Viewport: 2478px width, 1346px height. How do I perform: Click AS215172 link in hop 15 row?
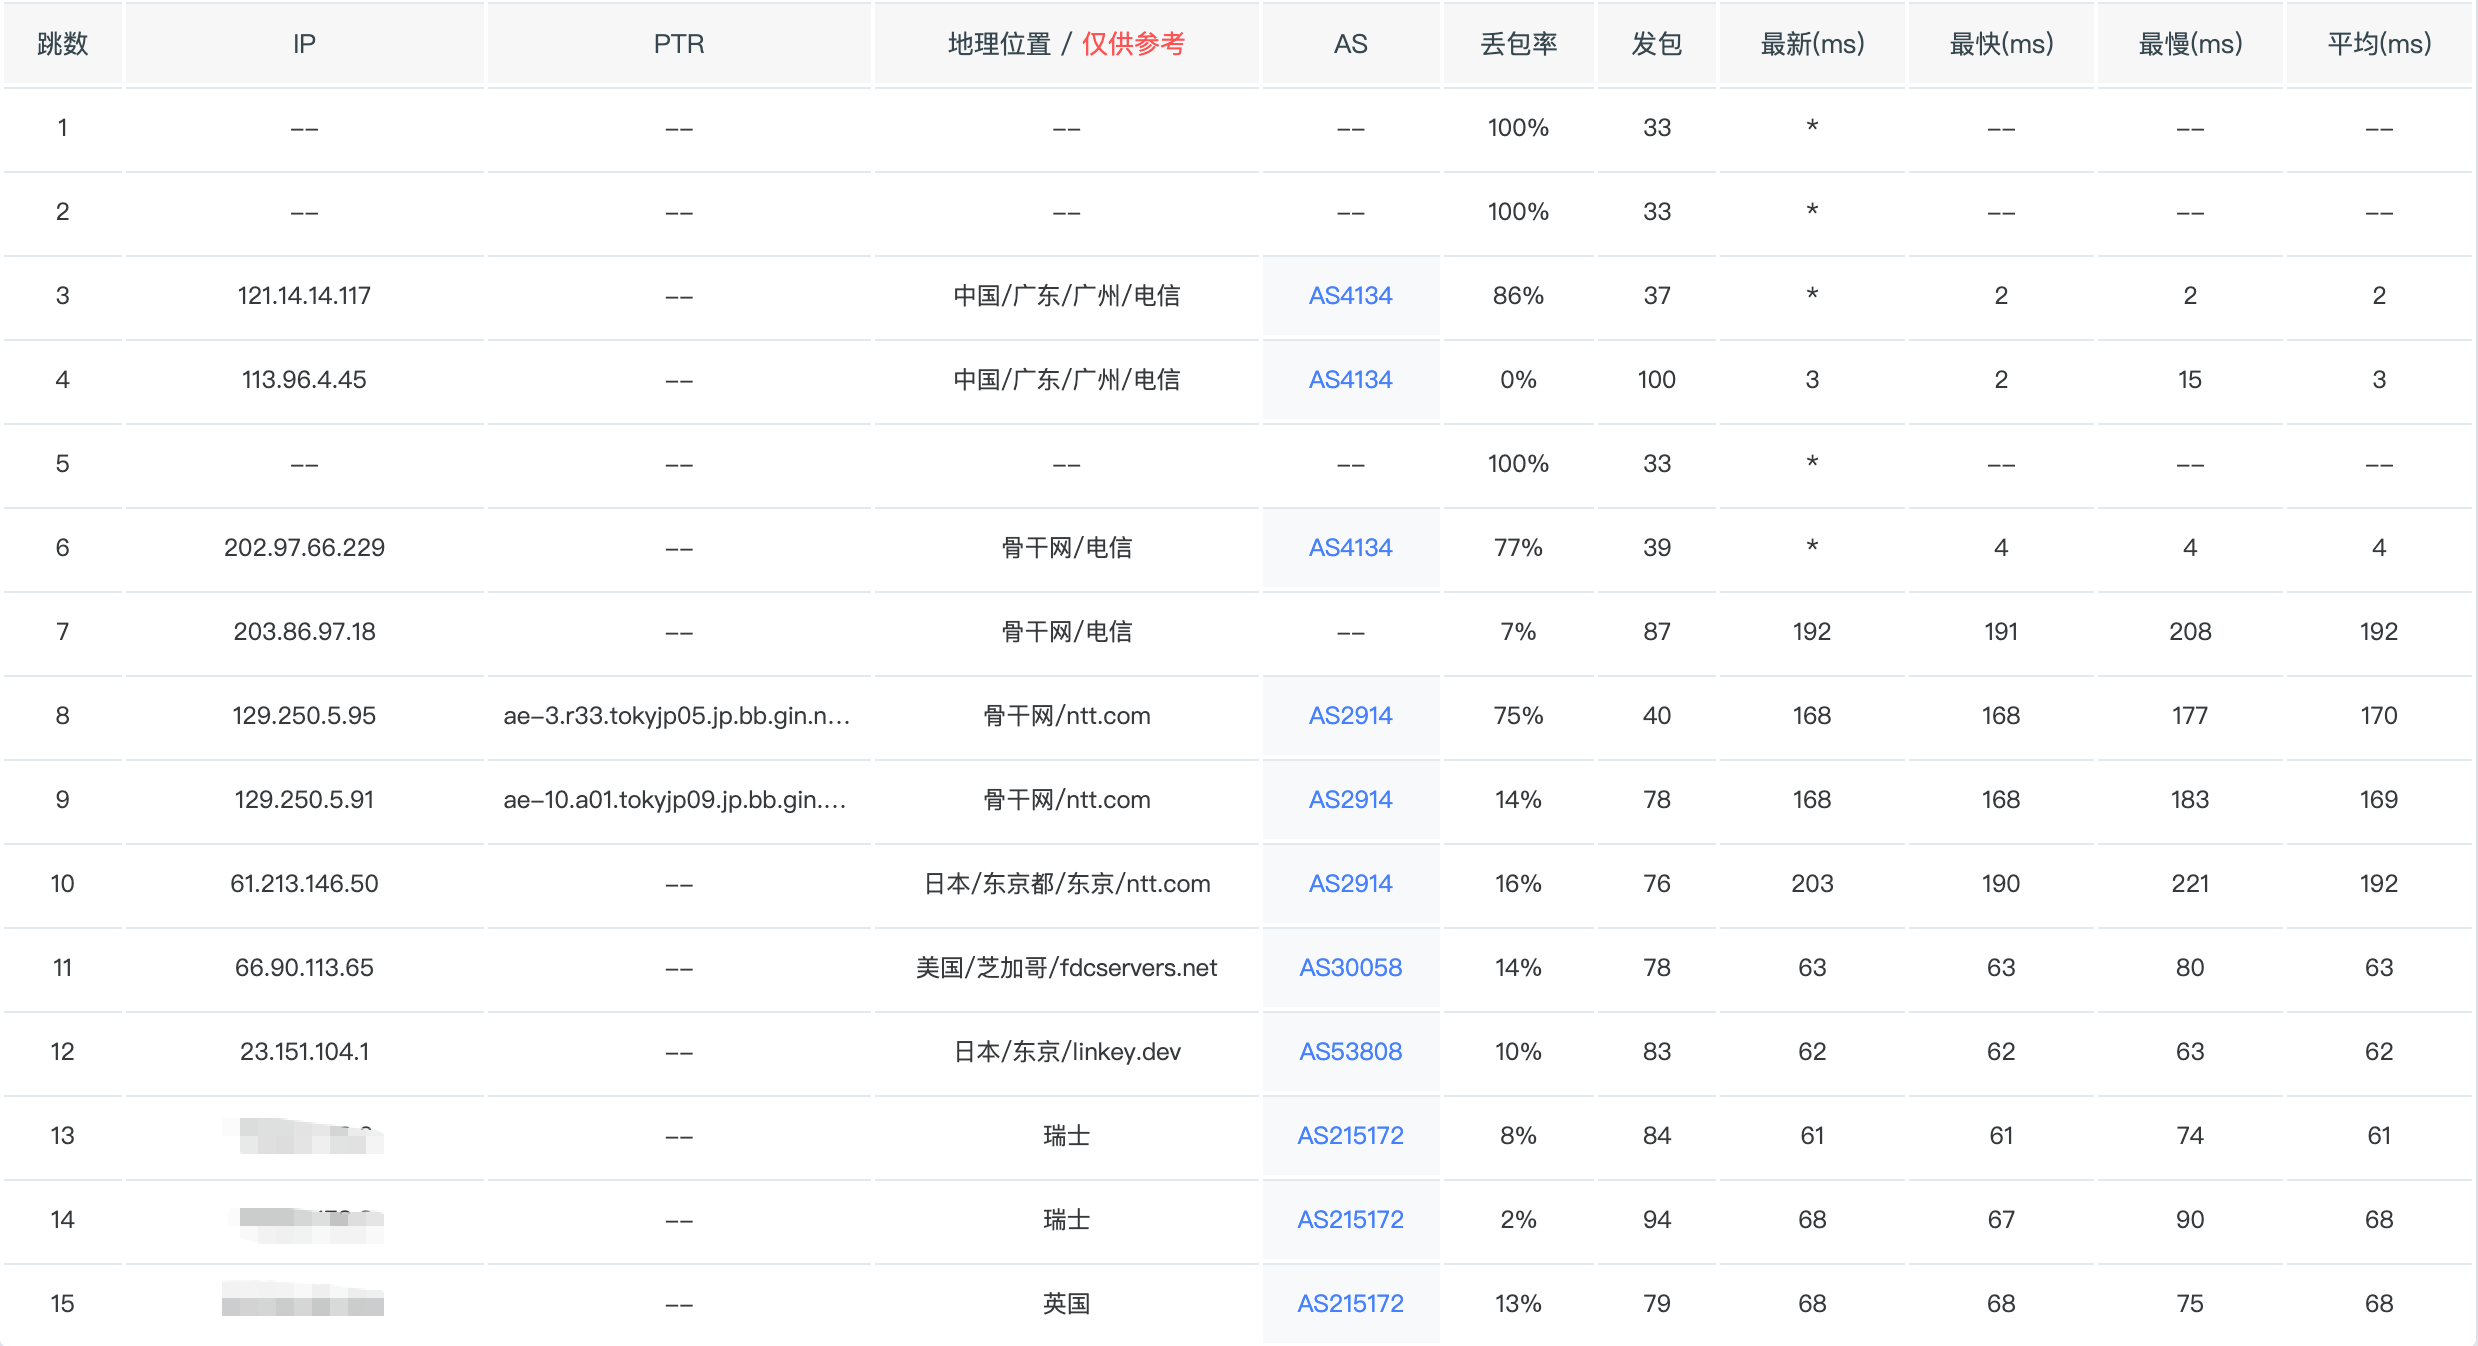(x=1350, y=1304)
